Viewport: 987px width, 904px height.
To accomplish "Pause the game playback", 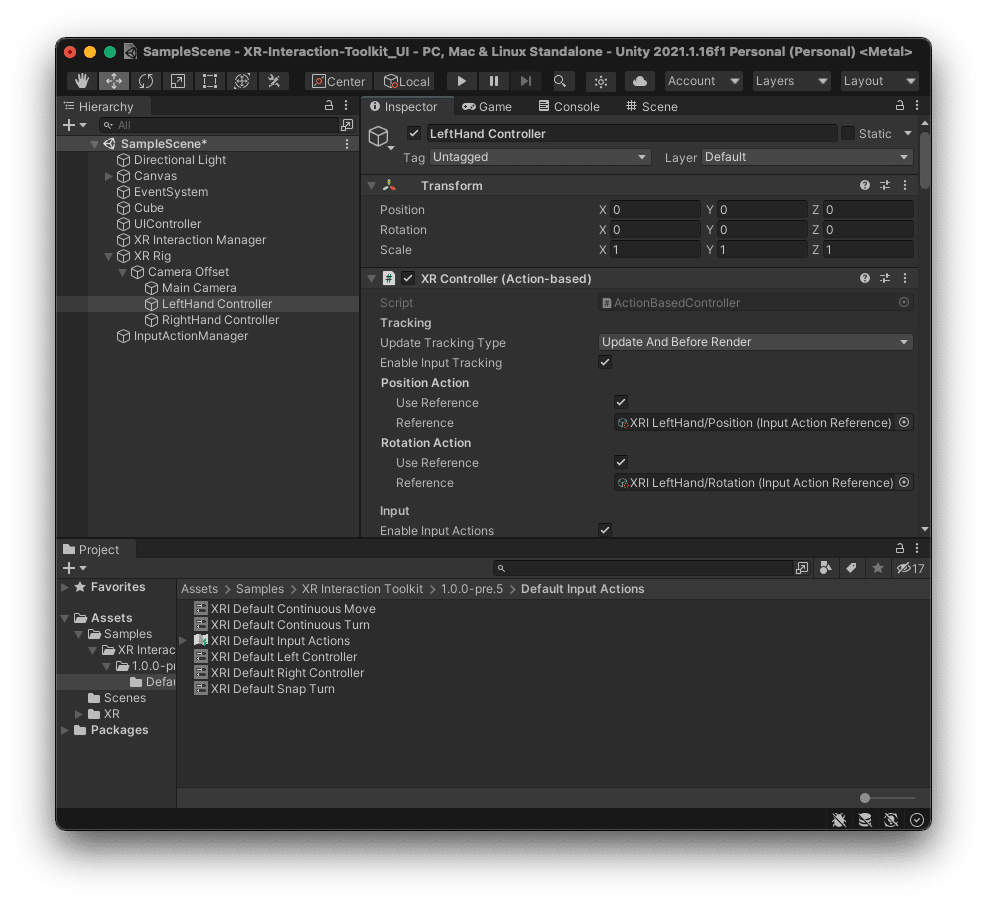I will coord(494,81).
